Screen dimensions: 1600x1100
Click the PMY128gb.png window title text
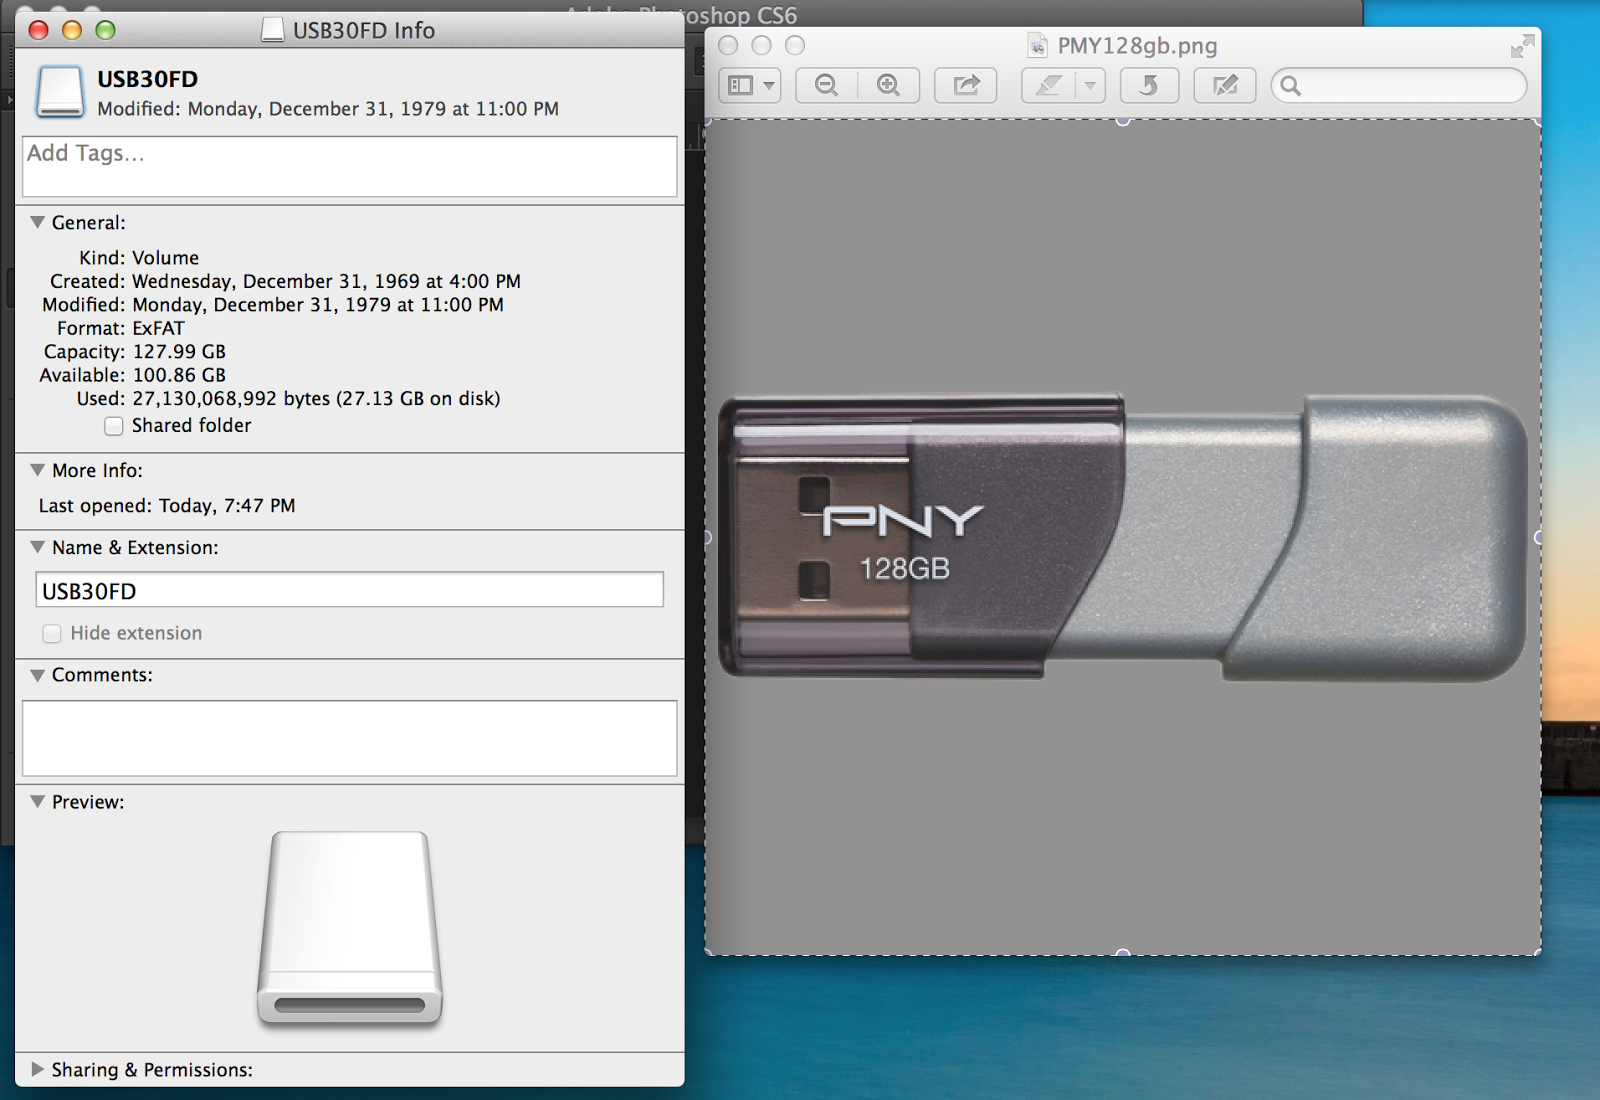point(1137,46)
